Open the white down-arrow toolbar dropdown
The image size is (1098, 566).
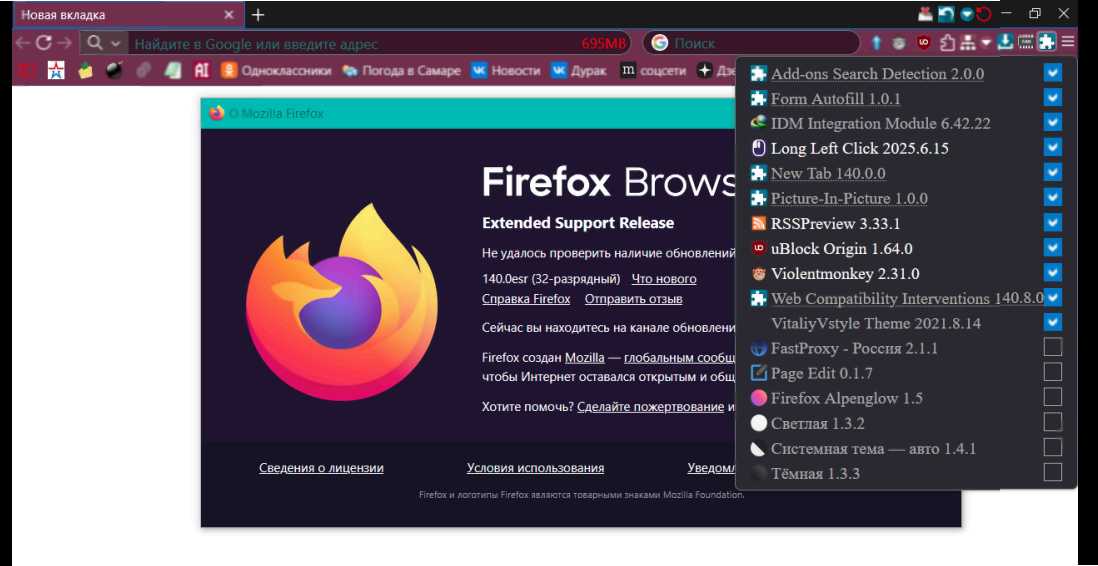(x=987, y=43)
